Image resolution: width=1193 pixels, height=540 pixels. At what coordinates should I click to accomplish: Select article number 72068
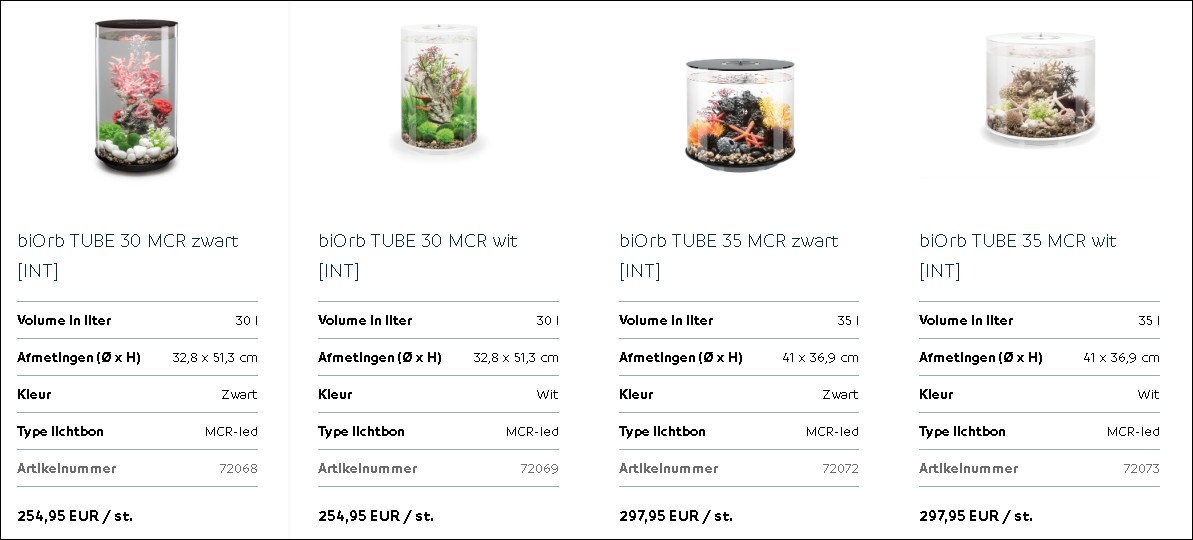point(238,469)
